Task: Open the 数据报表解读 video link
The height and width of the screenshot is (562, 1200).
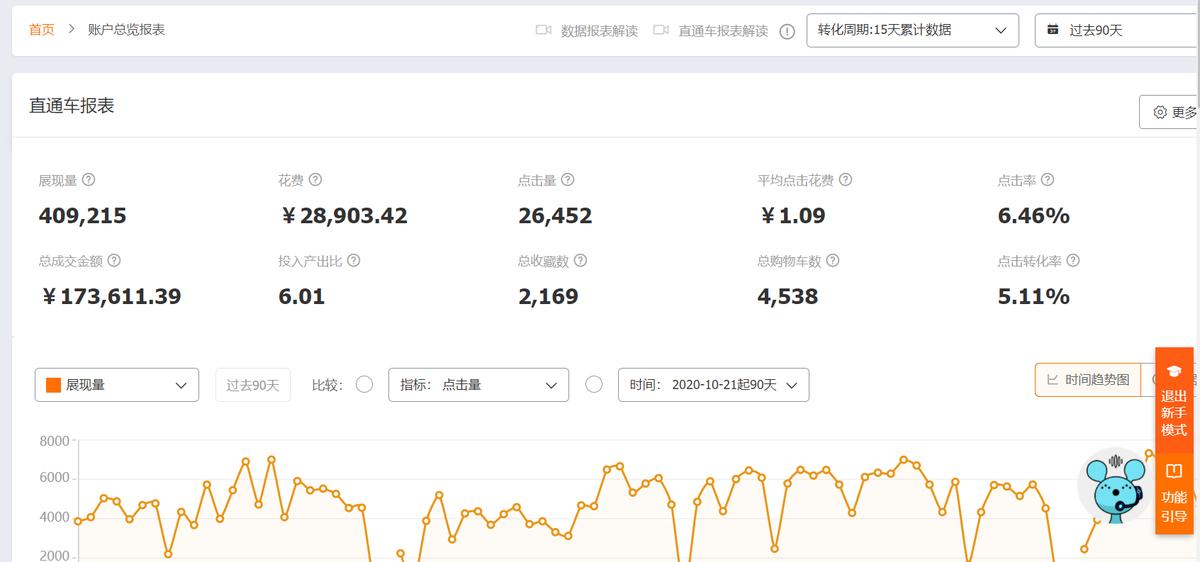Action: (599, 31)
